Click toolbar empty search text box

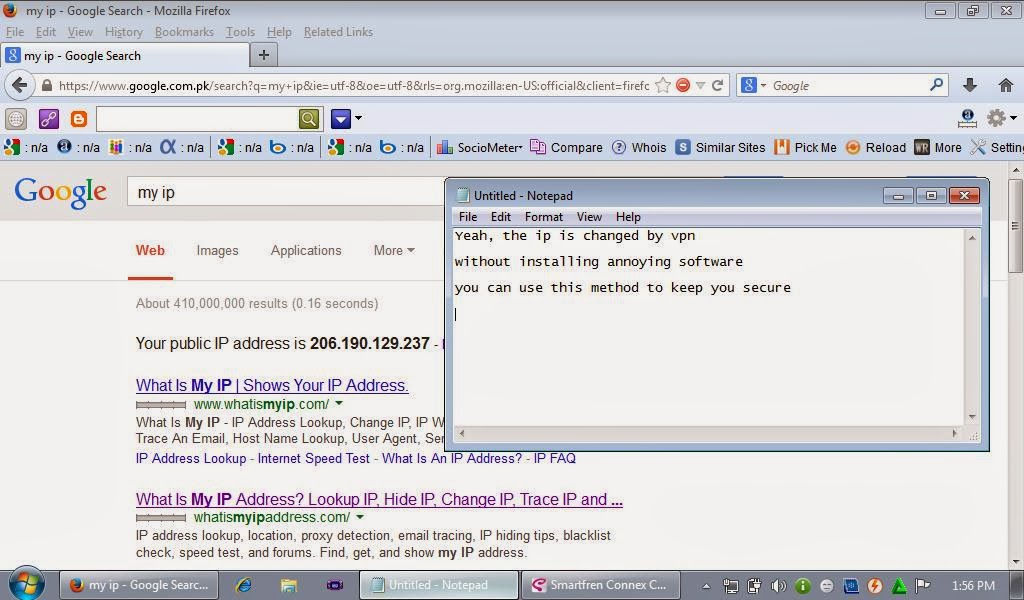pos(197,119)
